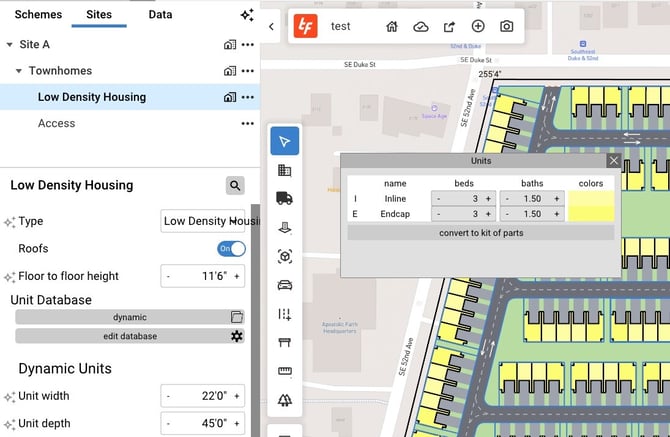Image resolution: width=670 pixels, height=437 pixels.
Task: Select the ruler measurement tool
Action: (x=284, y=371)
